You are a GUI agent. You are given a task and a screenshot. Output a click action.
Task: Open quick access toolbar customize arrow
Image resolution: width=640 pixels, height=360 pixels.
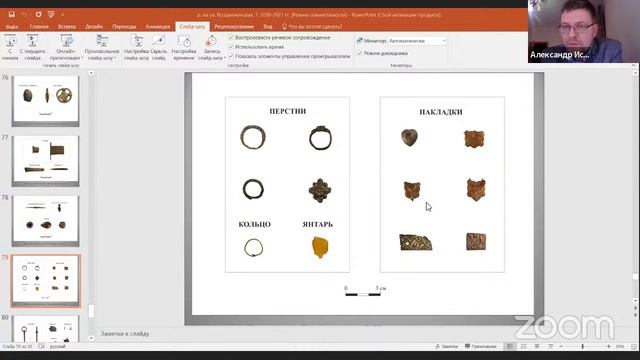[x=63, y=14]
